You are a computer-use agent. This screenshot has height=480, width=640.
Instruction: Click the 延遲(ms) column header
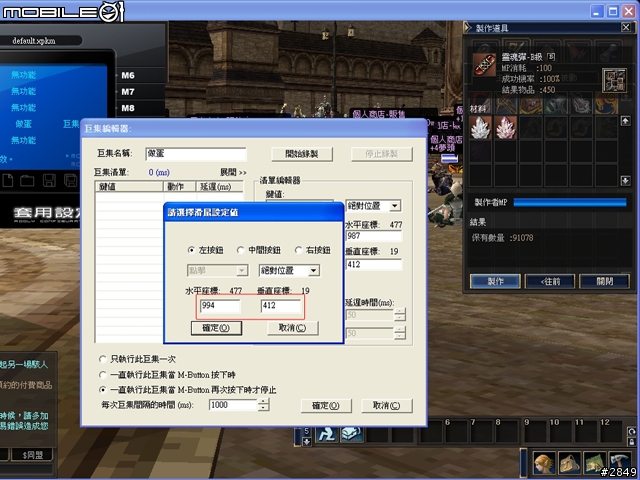(x=220, y=187)
